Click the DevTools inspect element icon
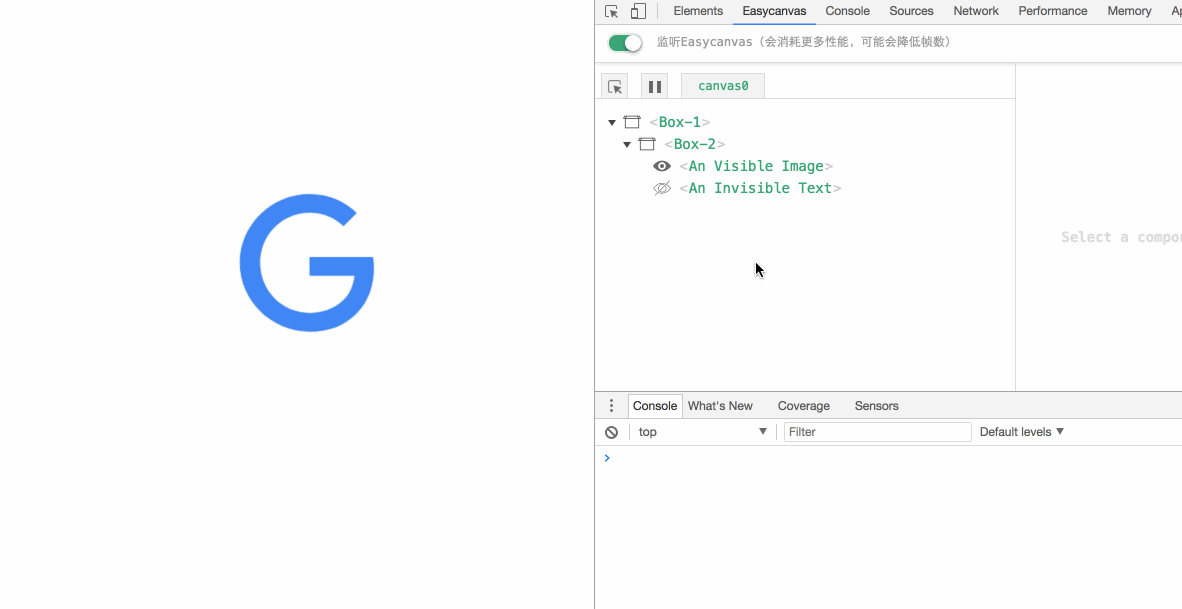 click(611, 11)
